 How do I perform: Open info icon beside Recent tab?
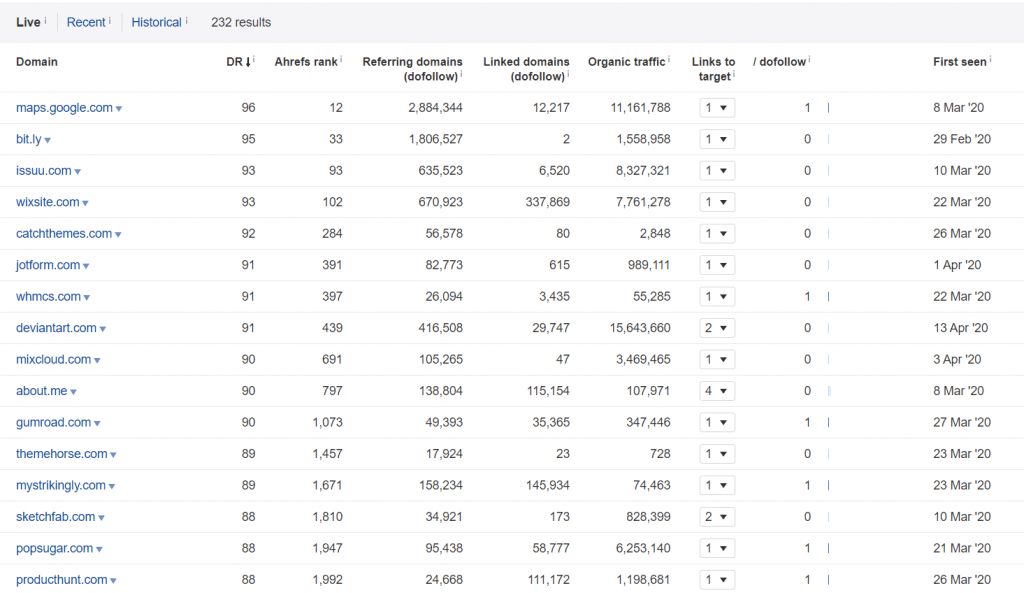tap(110, 20)
